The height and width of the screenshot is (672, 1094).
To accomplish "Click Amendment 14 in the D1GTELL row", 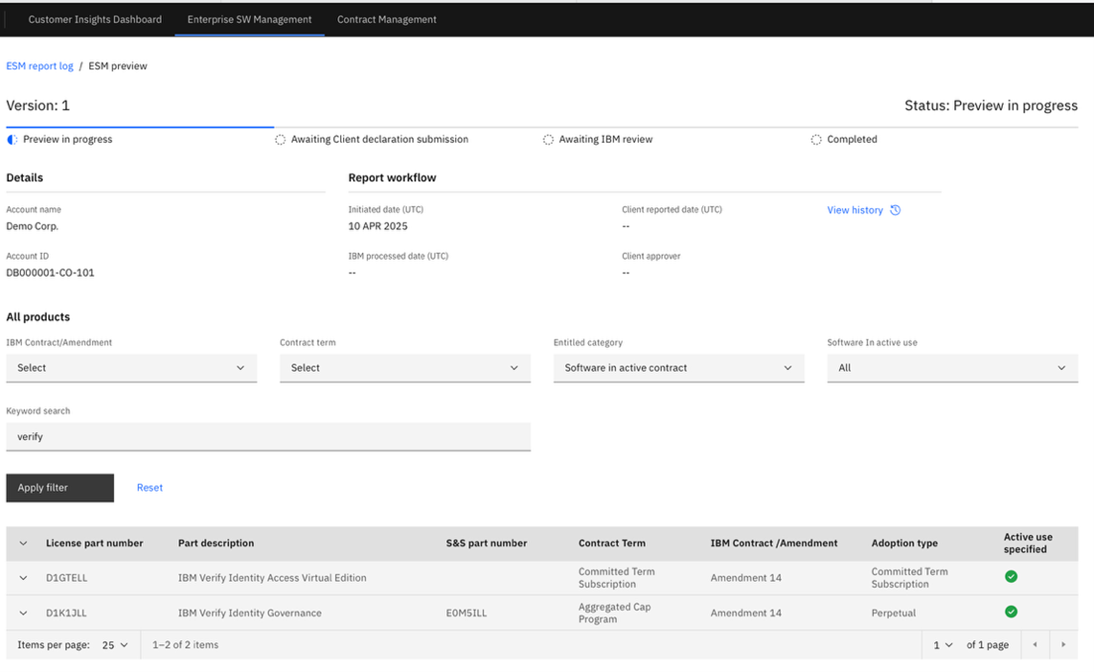I will (x=746, y=578).
